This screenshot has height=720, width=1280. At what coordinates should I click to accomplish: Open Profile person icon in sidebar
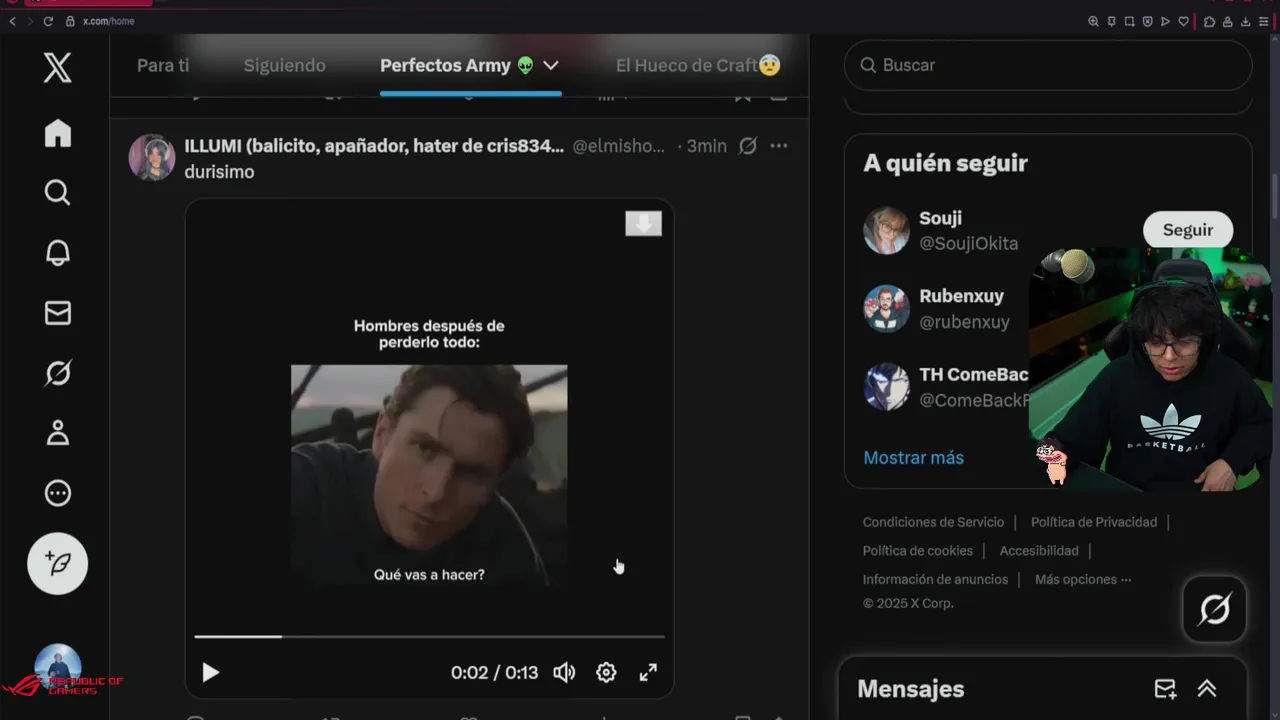58,433
